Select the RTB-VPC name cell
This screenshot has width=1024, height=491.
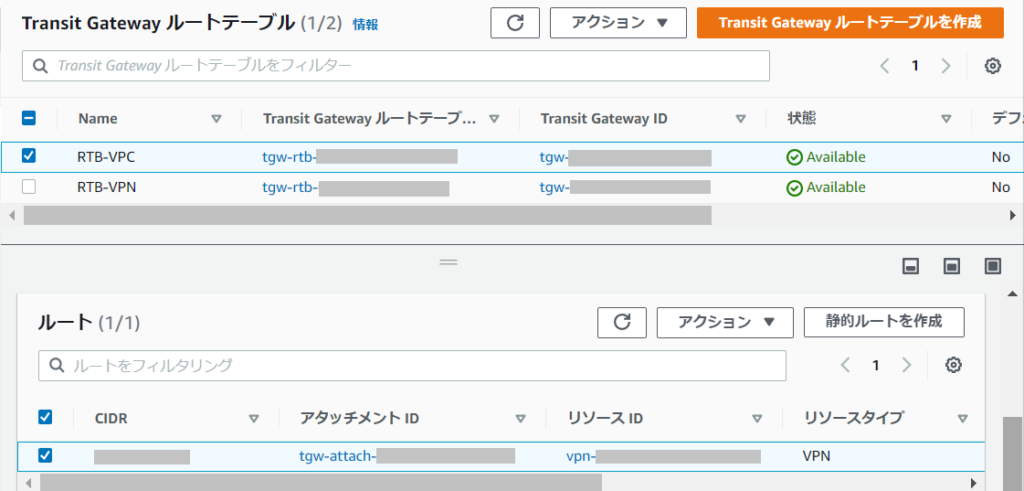(x=106, y=157)
